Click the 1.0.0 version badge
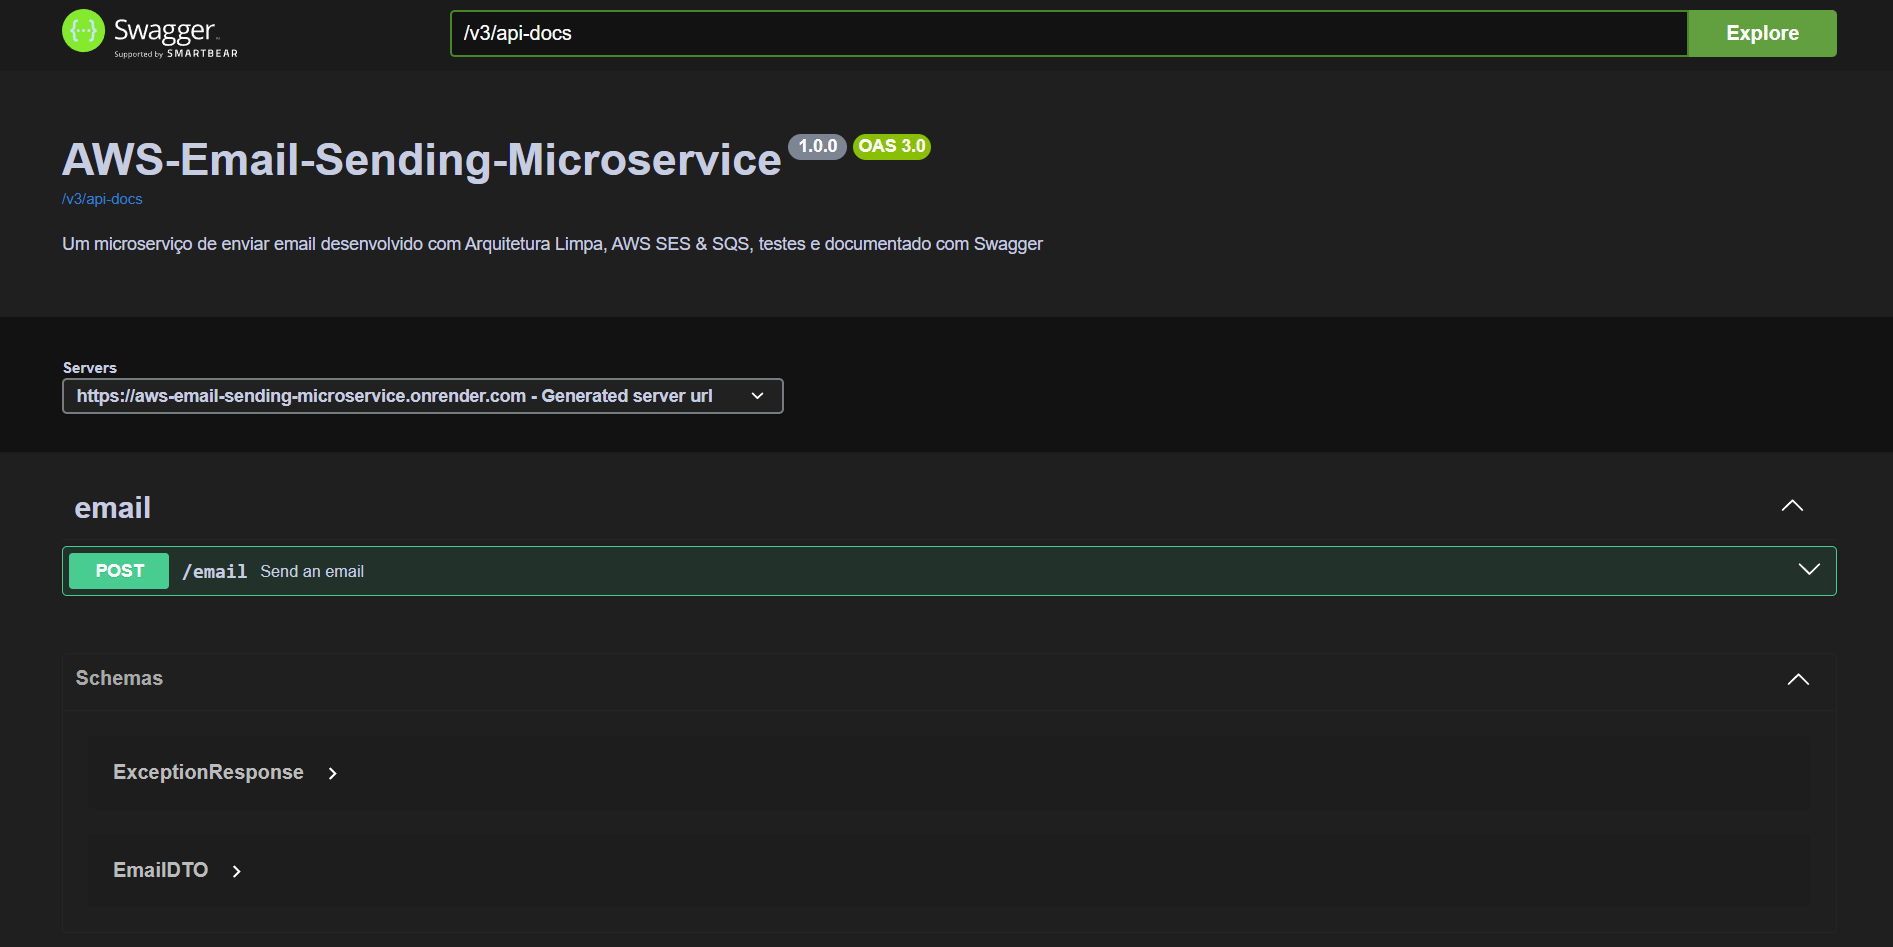Image resolution: width=1893 pixels, height=947 pixels. pos(817,146)
